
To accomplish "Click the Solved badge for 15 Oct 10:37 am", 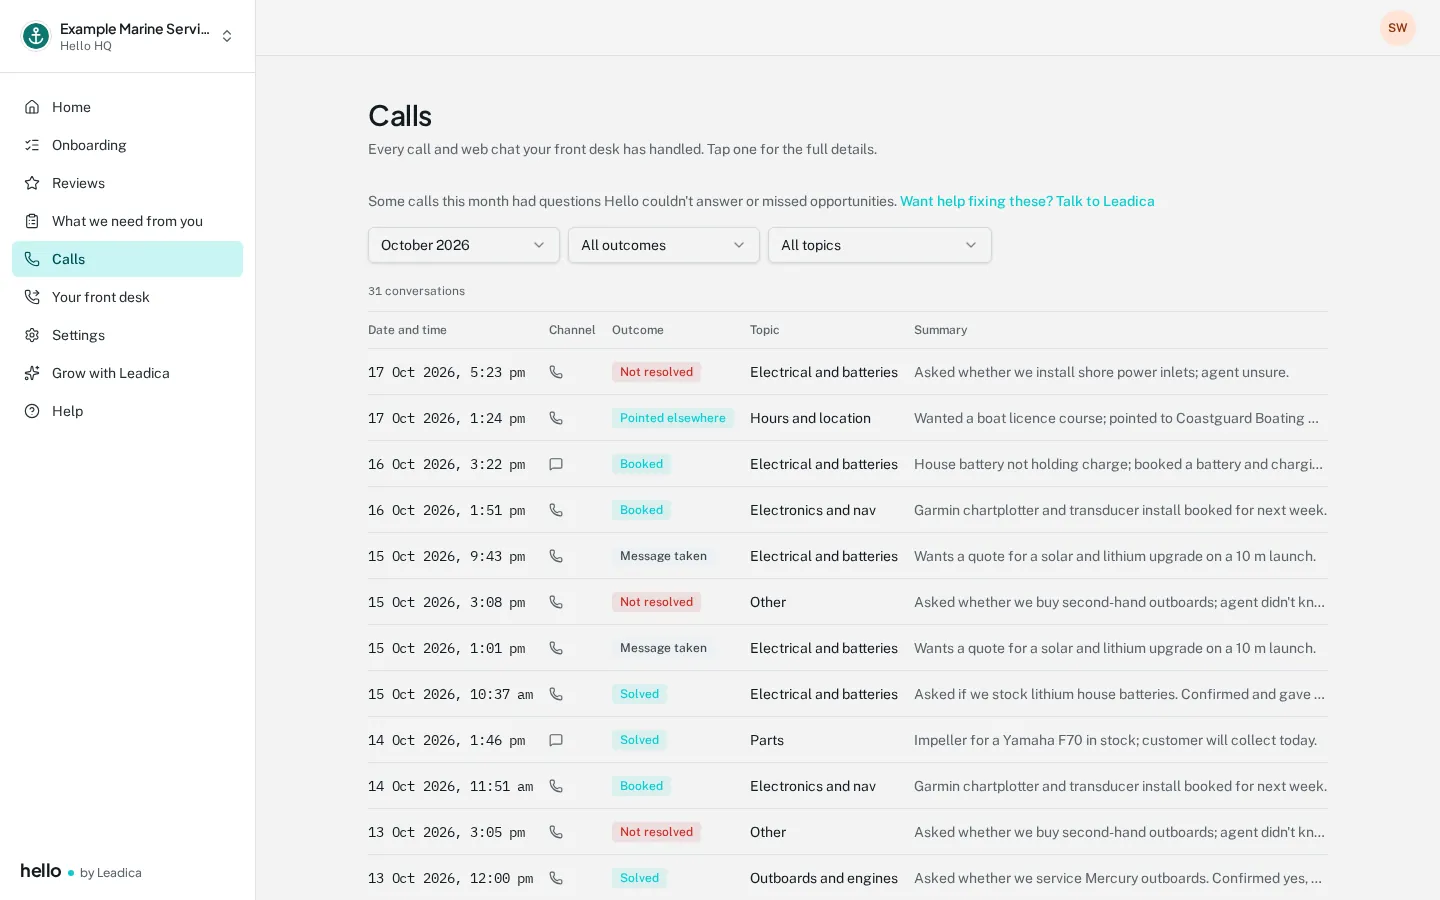I will coord(639,694).
